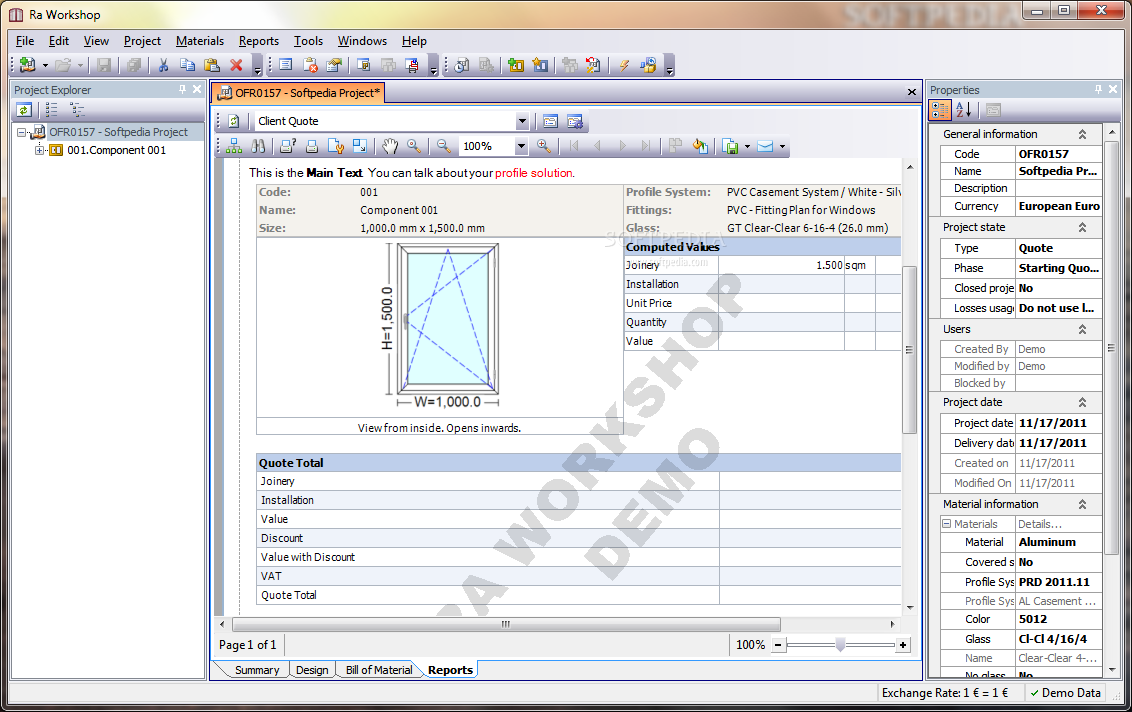Click the Save All icon
Viewport: 1132px width, 712px height.
tap(134, 65)
